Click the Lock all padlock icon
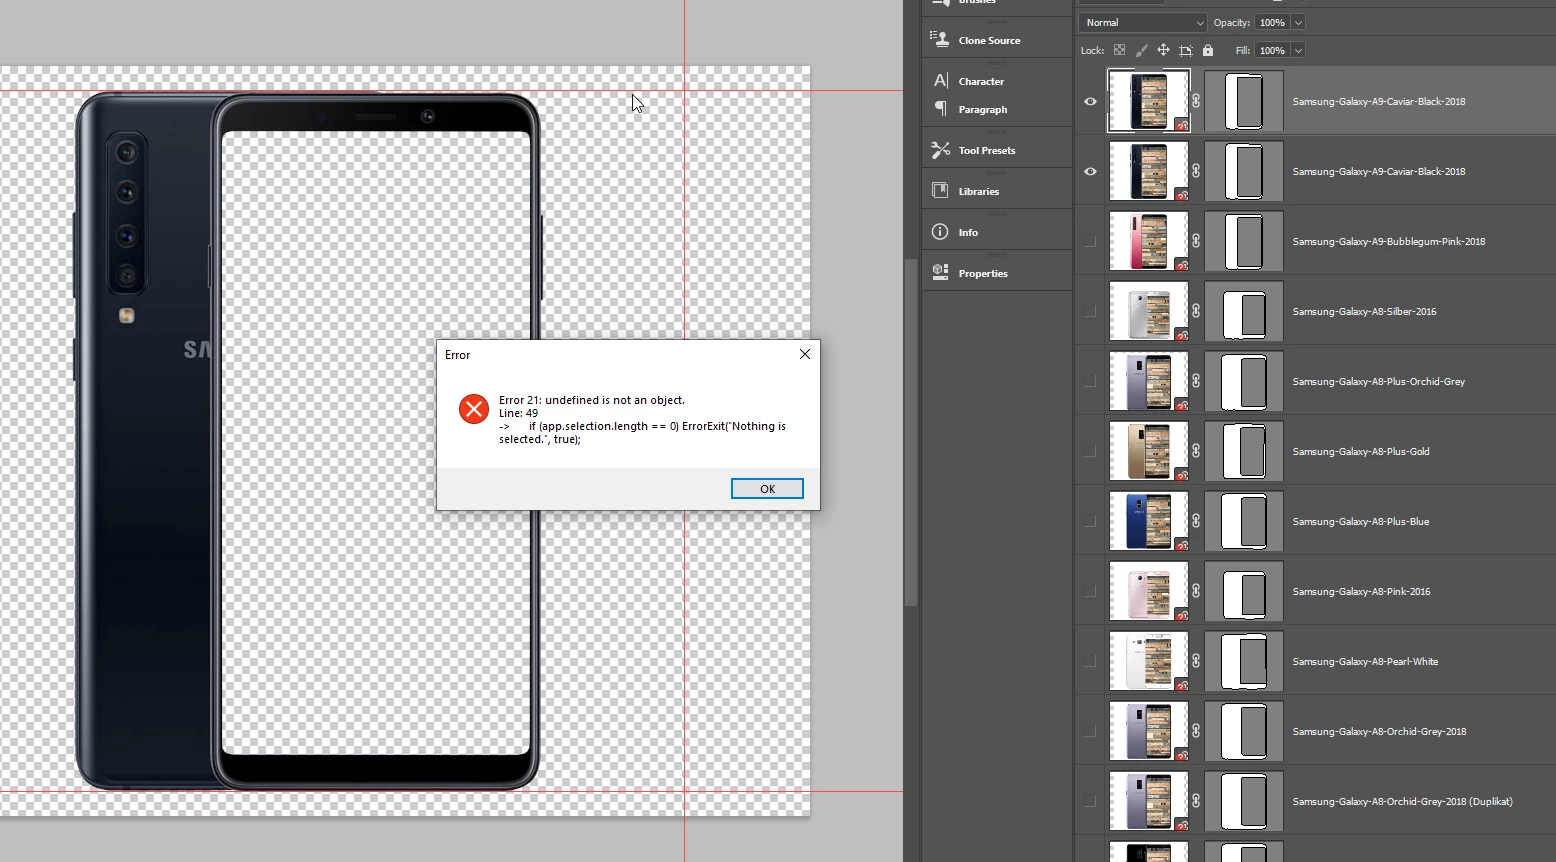 coord(1208,50)
